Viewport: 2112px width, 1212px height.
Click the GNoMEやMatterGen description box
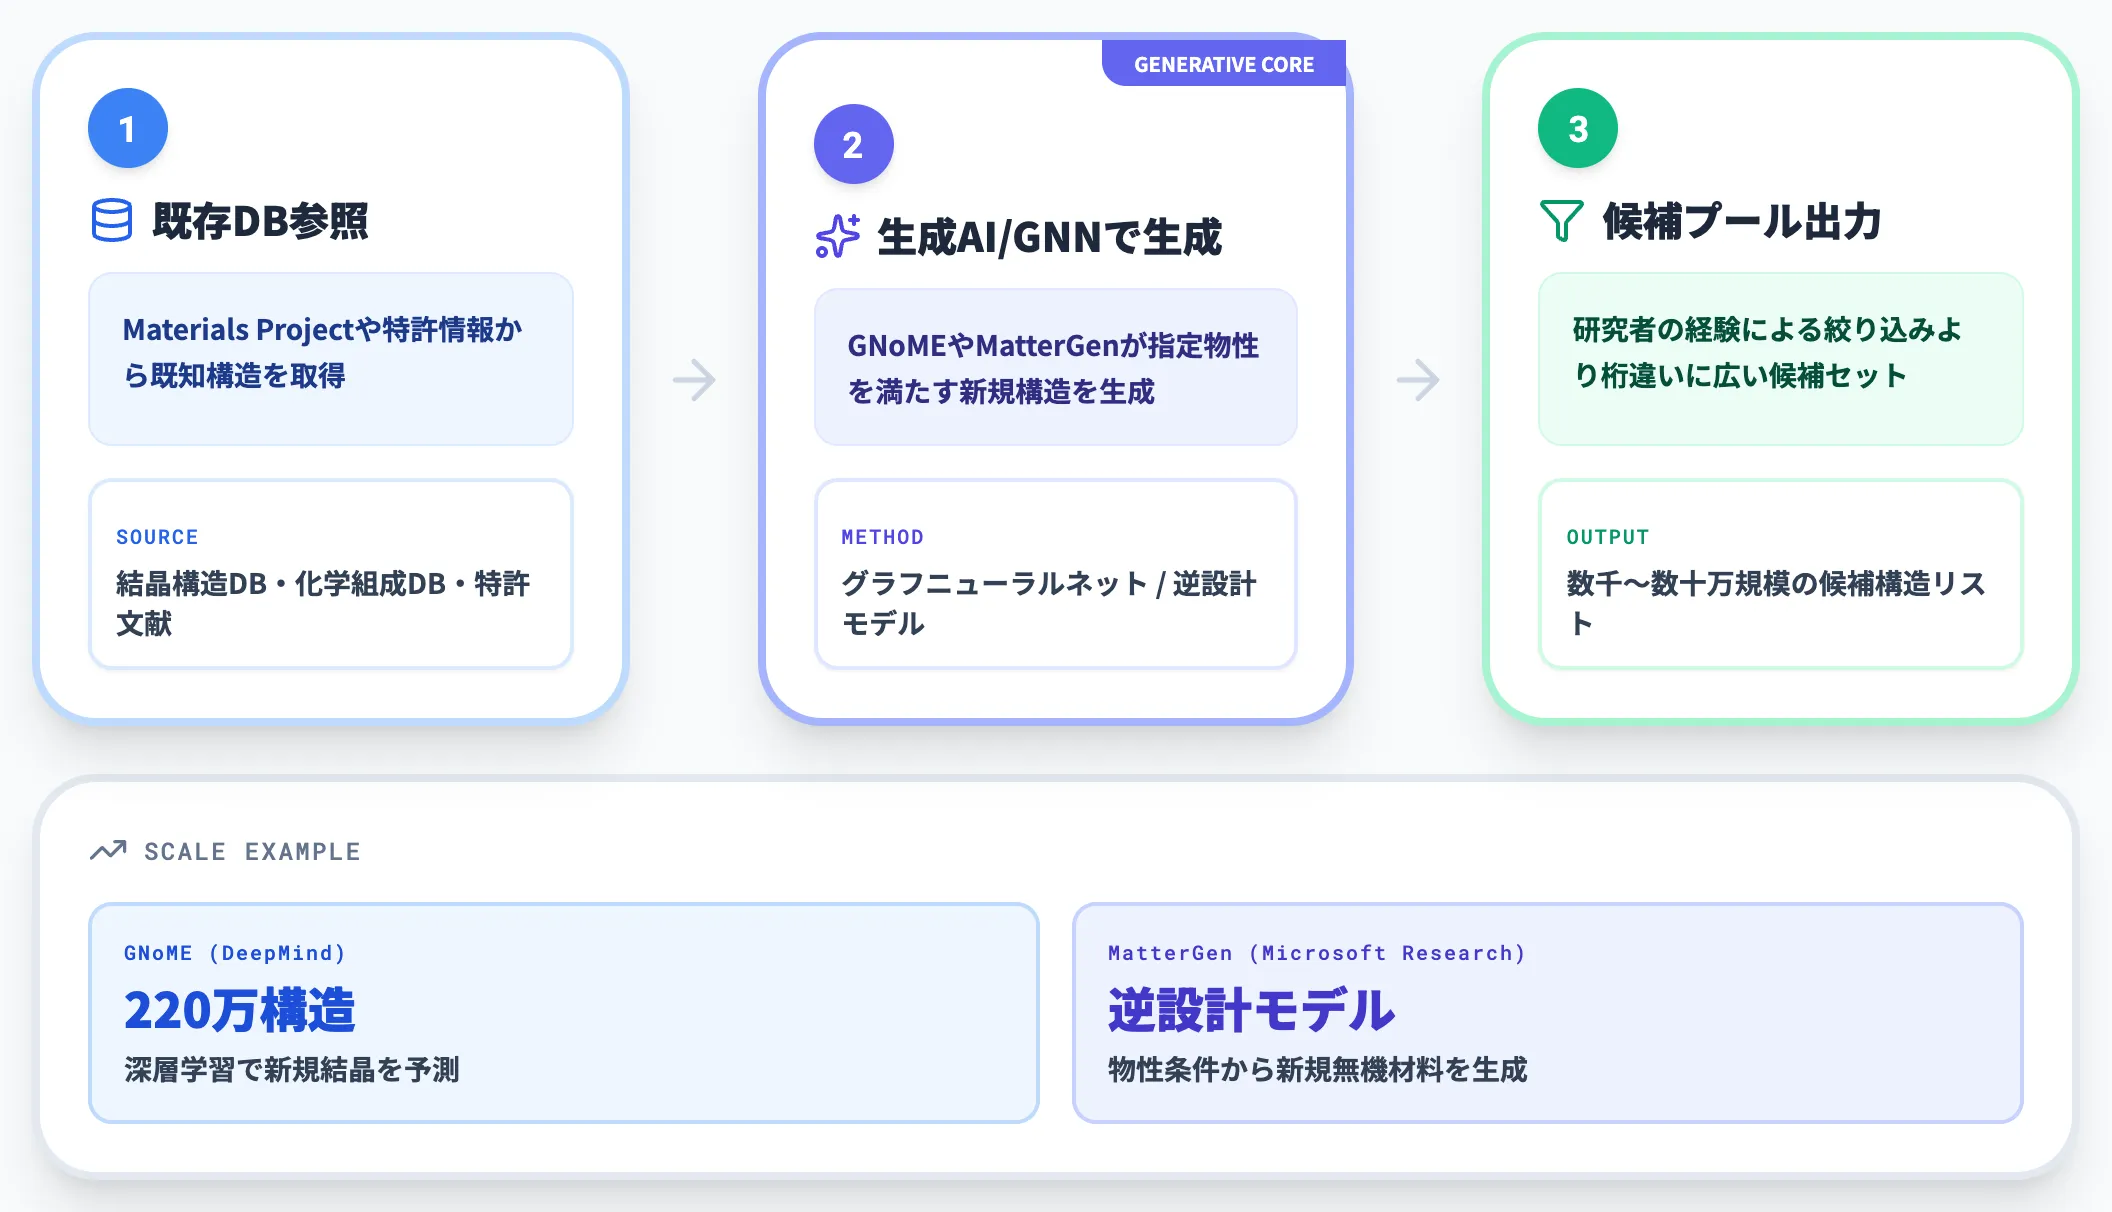tap(1055, 367)
